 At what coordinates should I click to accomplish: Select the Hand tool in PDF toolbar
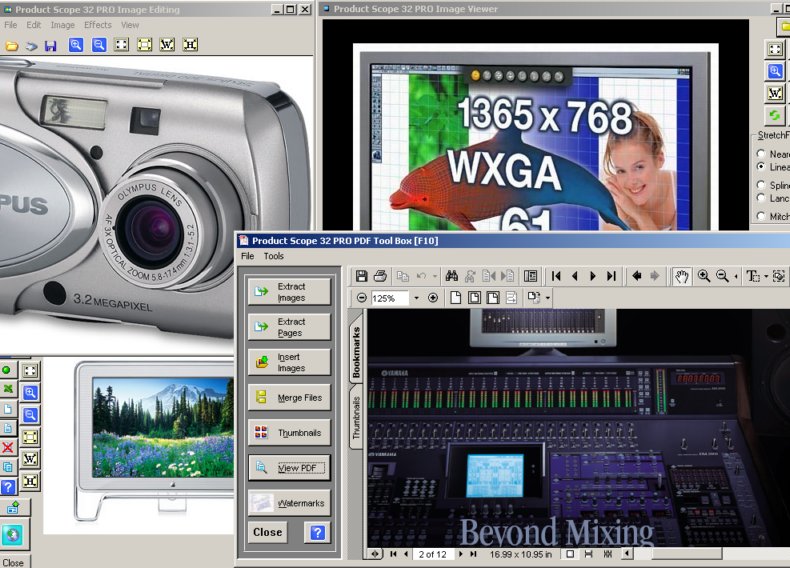coord(682,276)
